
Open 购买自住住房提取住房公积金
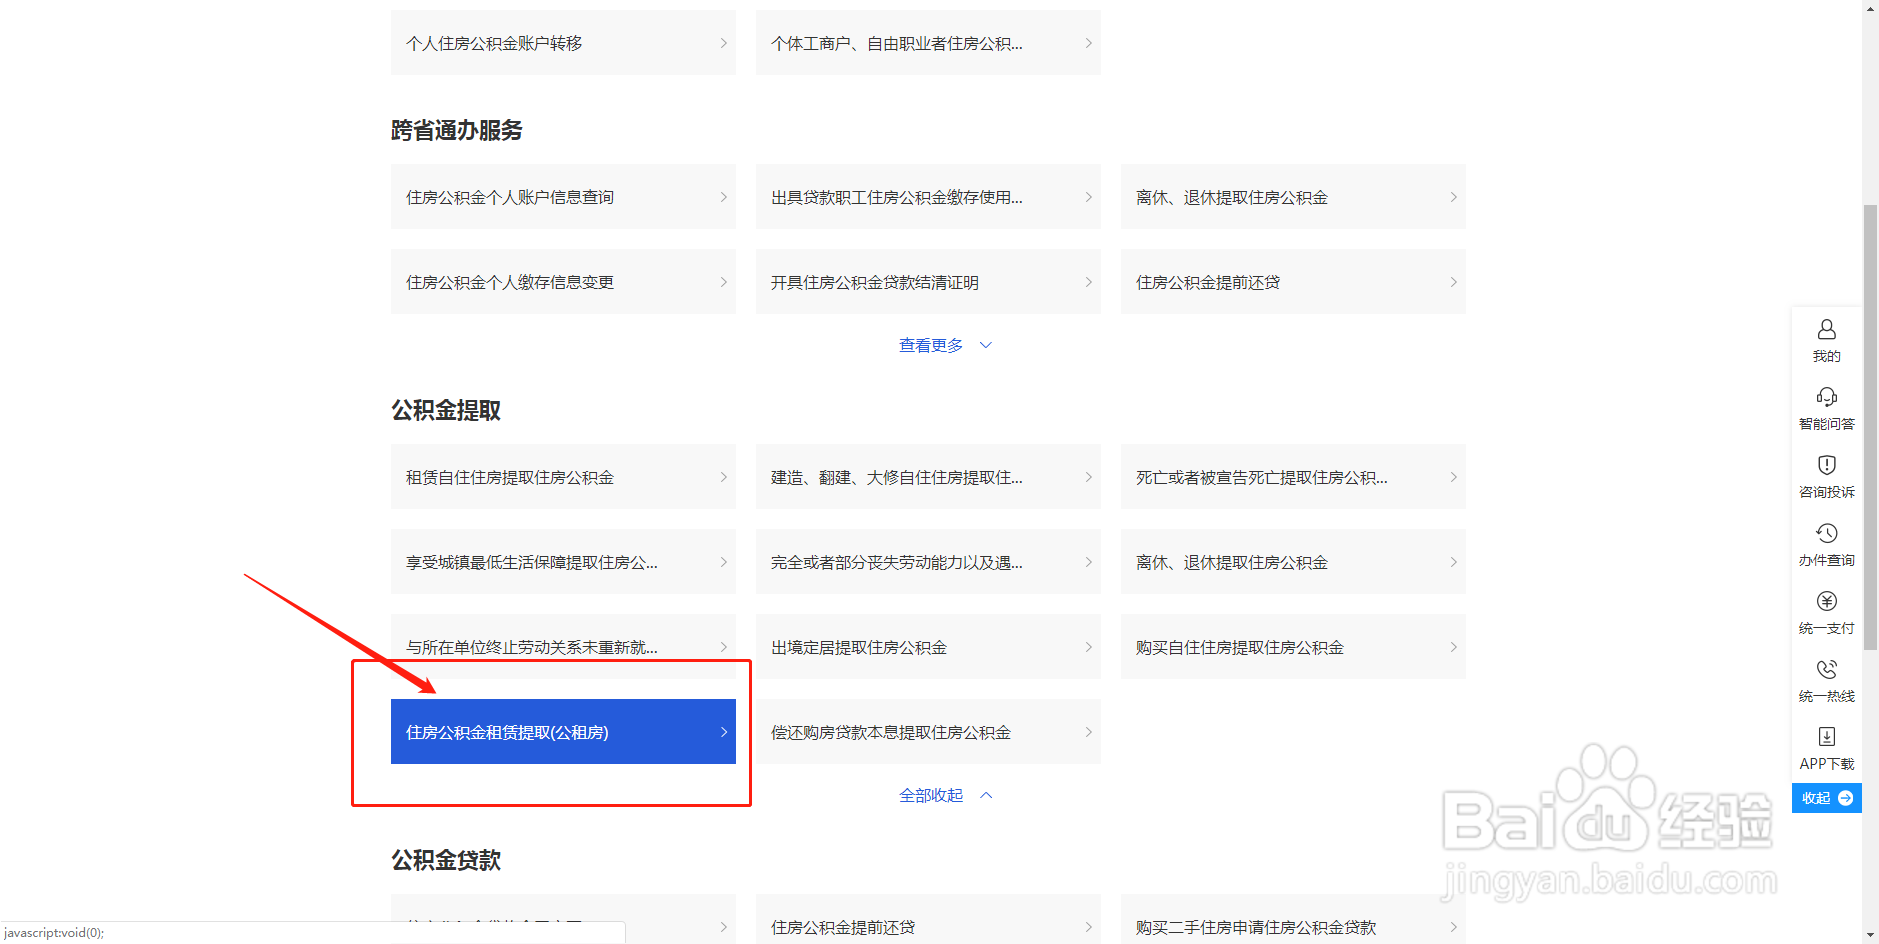click(x=1293, y=647)
